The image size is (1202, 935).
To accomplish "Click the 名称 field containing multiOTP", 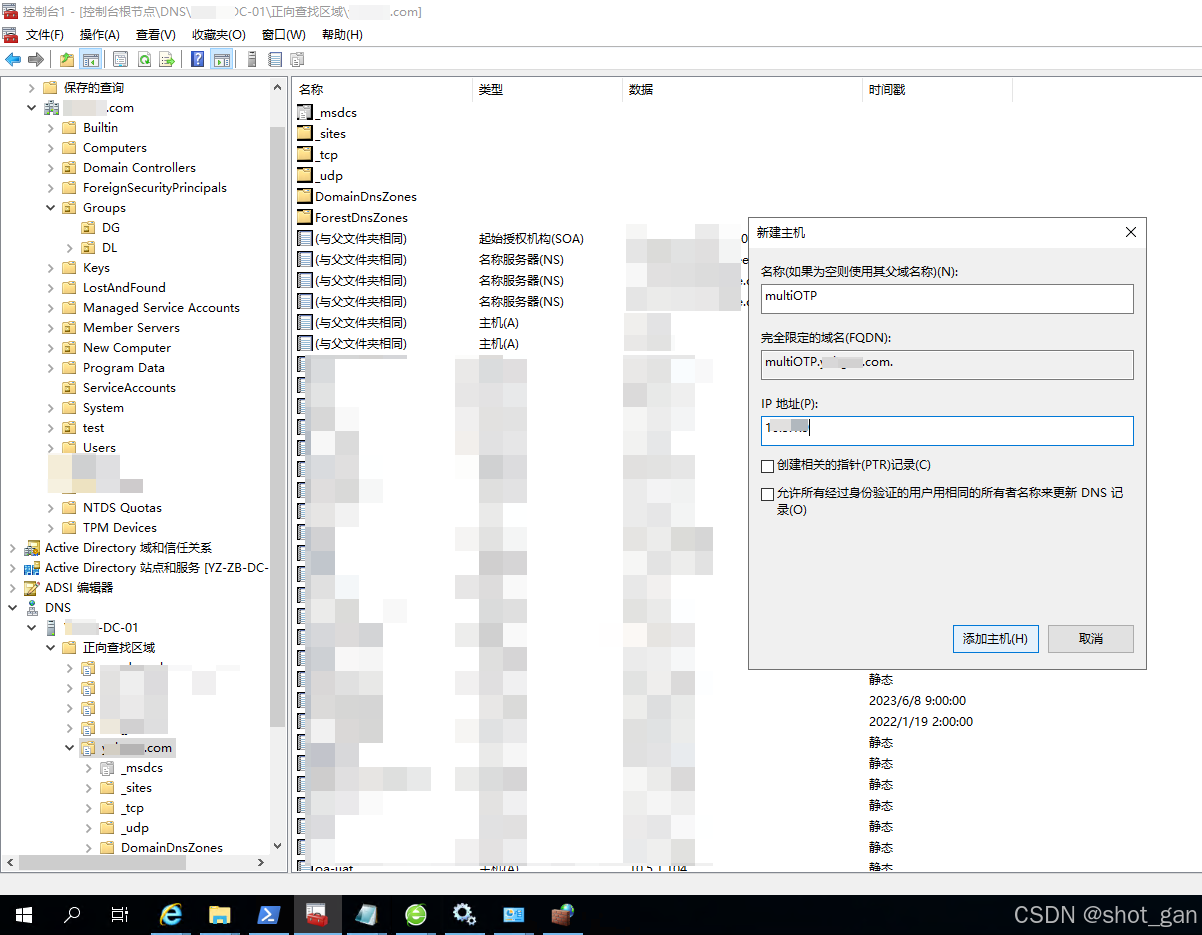I will click(x=947, y=299).
